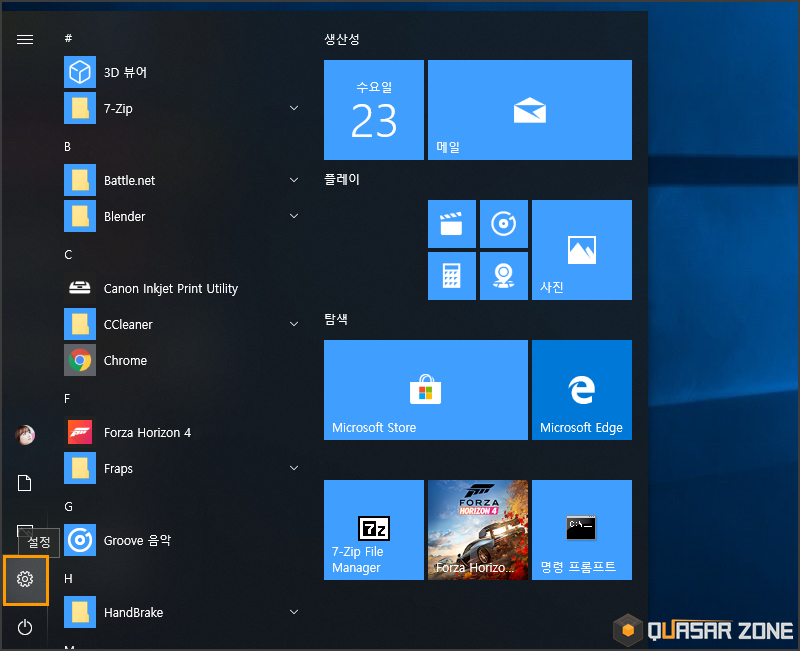
Task: Expand the HandBrake folder chevron
Action: [x=294, y=612]
